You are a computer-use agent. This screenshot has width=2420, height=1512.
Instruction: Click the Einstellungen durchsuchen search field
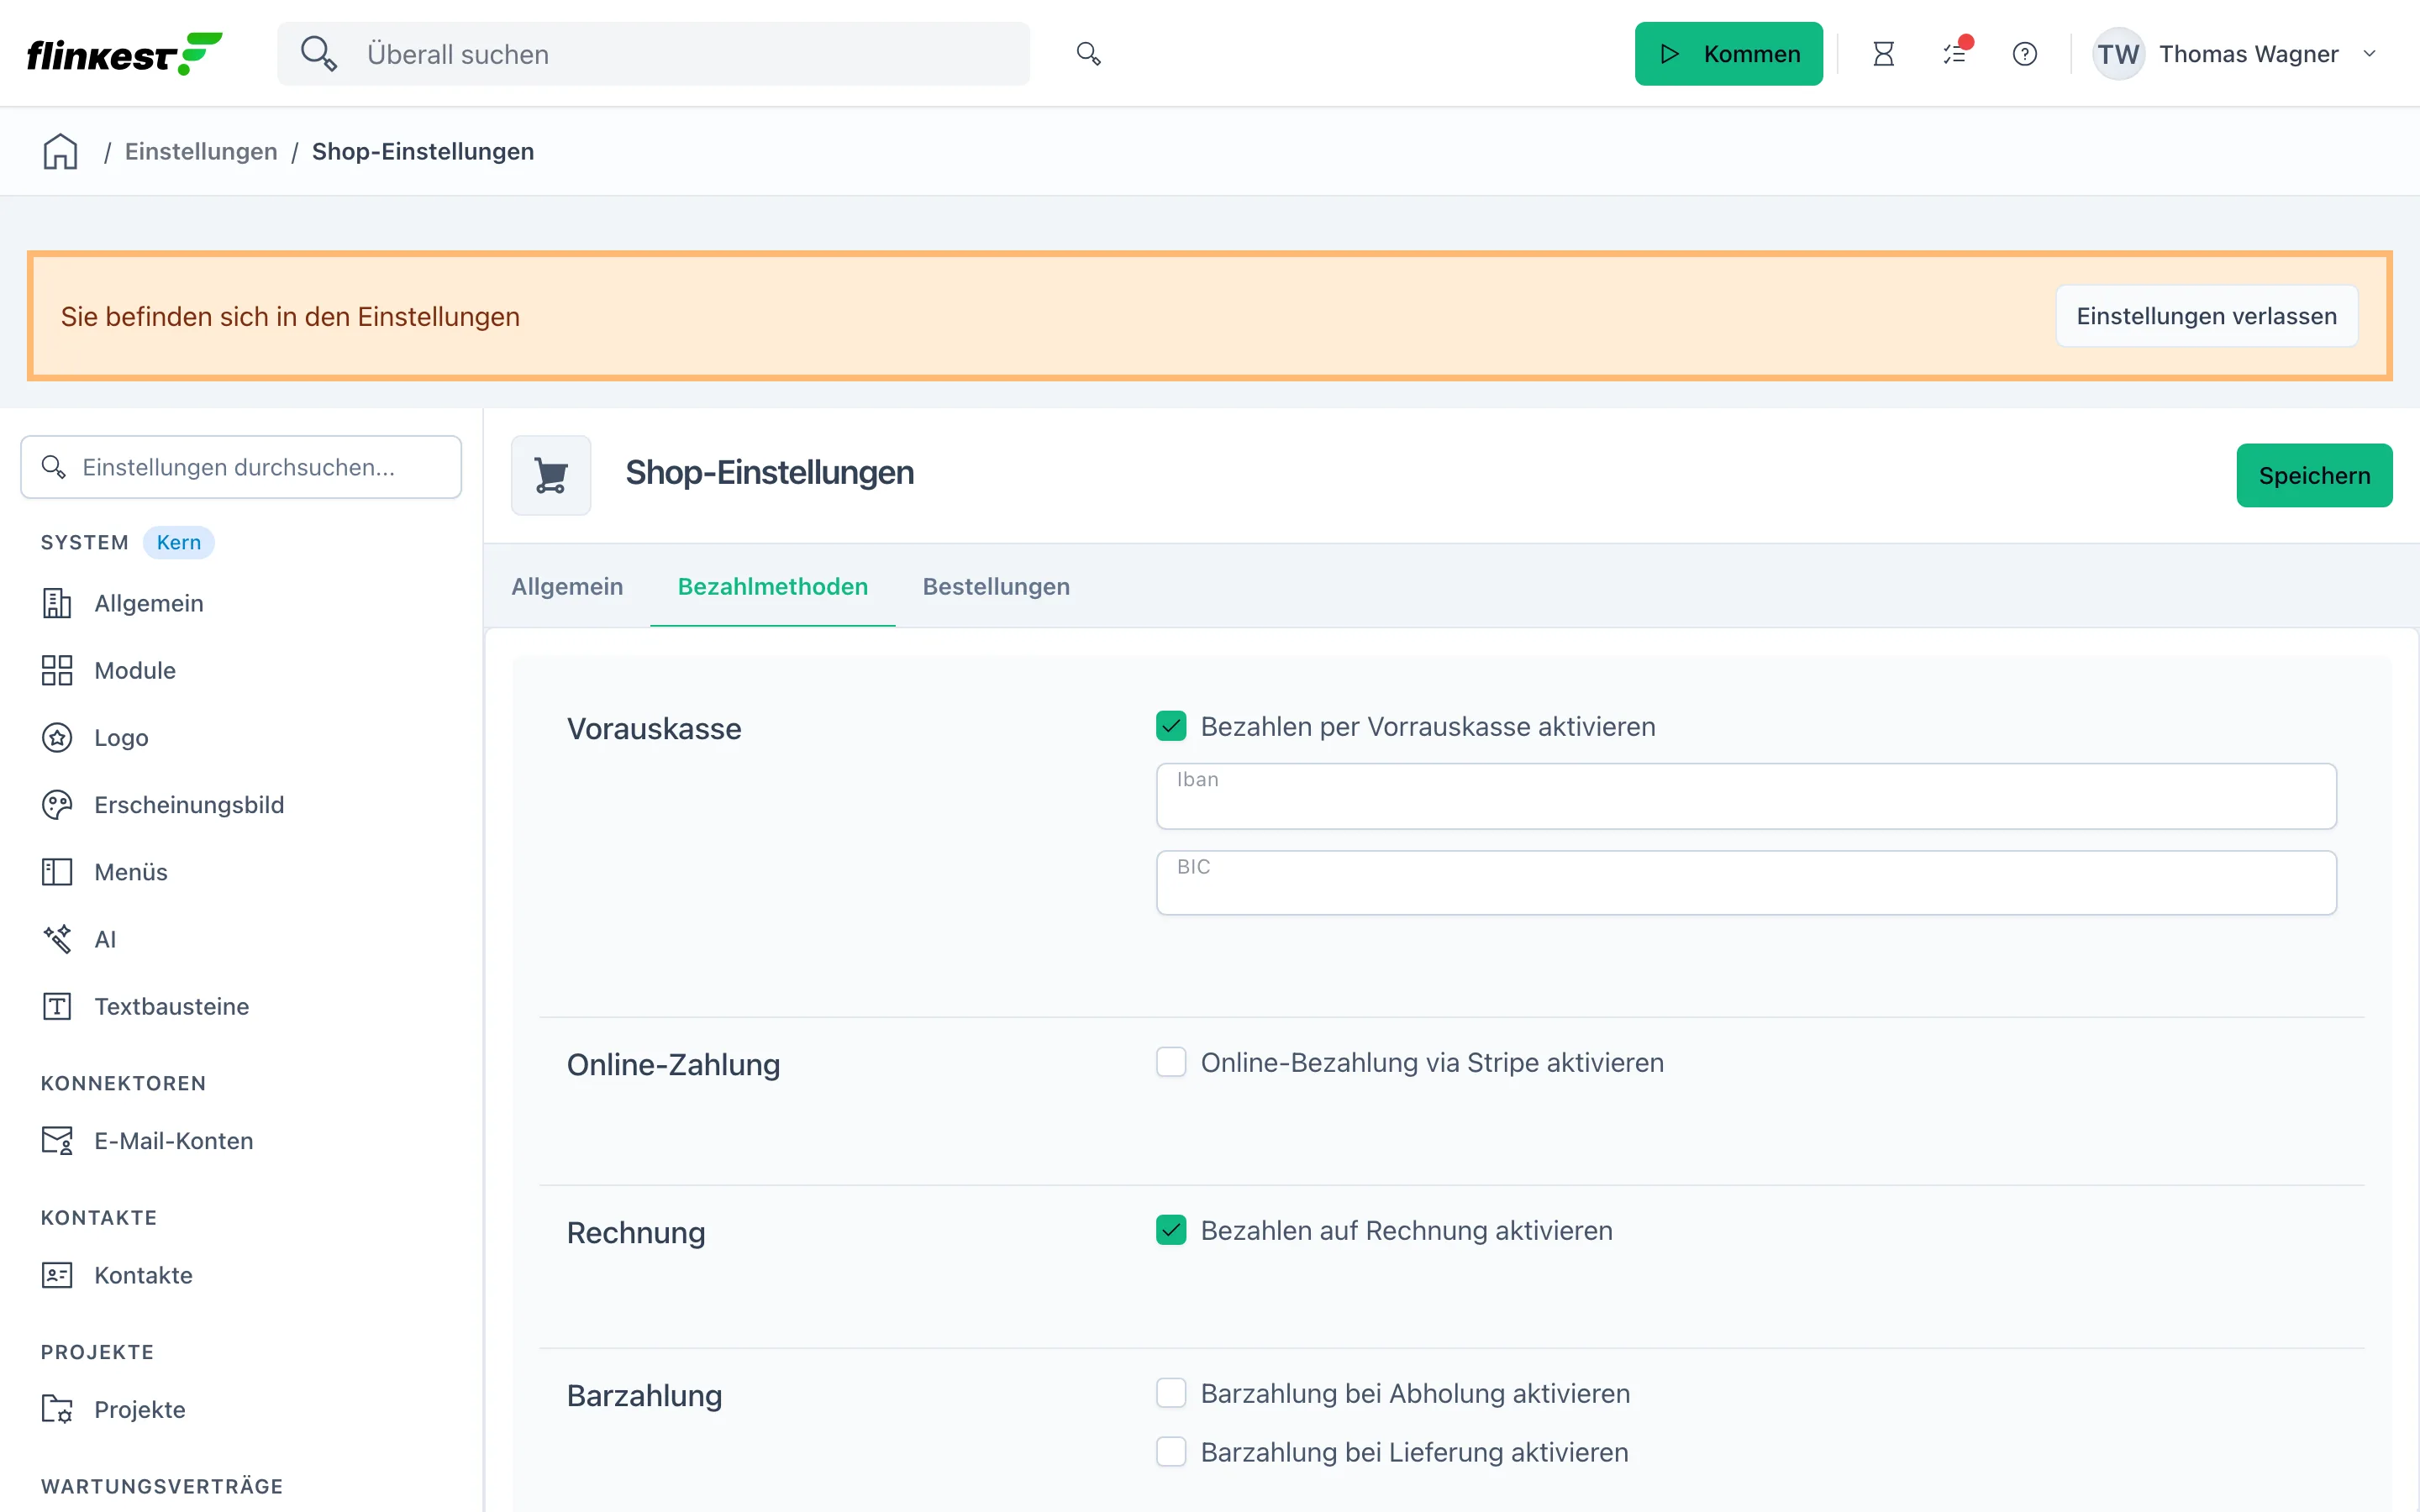tap(241, 467)
